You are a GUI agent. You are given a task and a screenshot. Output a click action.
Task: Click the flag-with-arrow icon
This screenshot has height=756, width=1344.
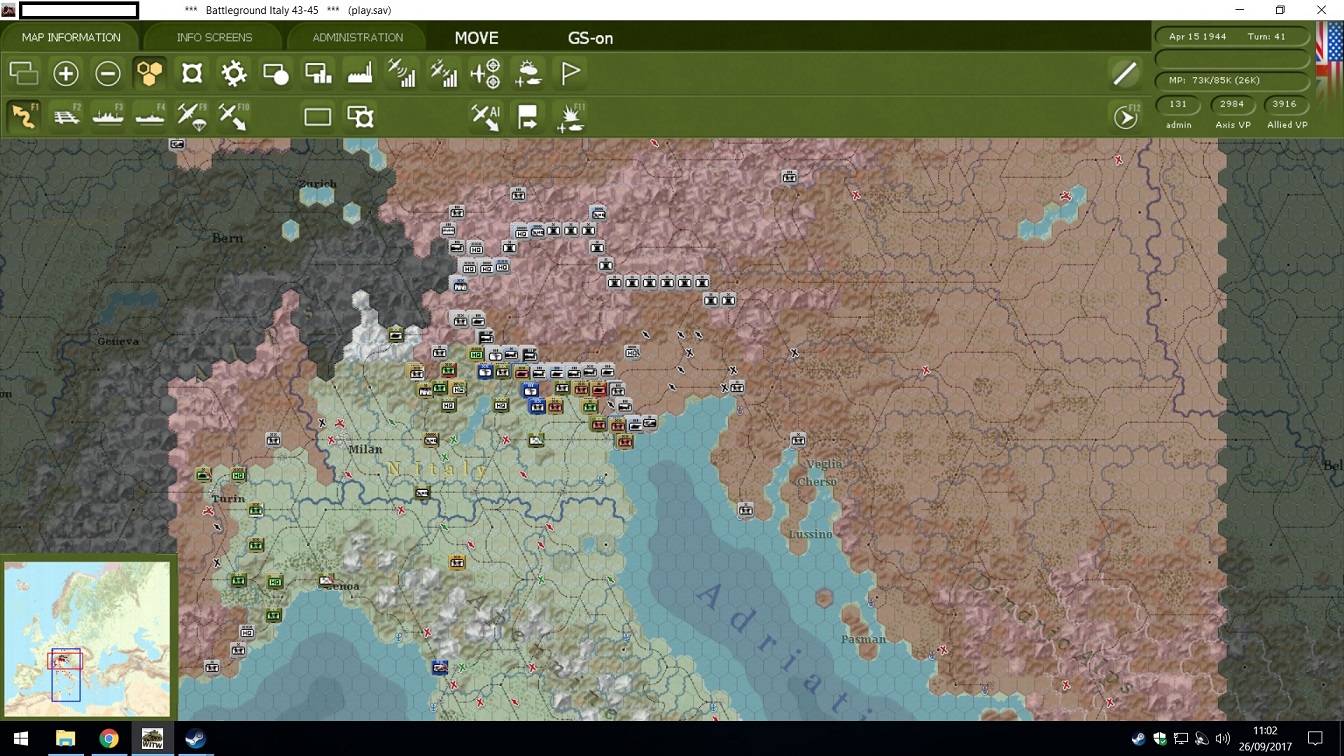pyautogui.click(x=528, y=117)
